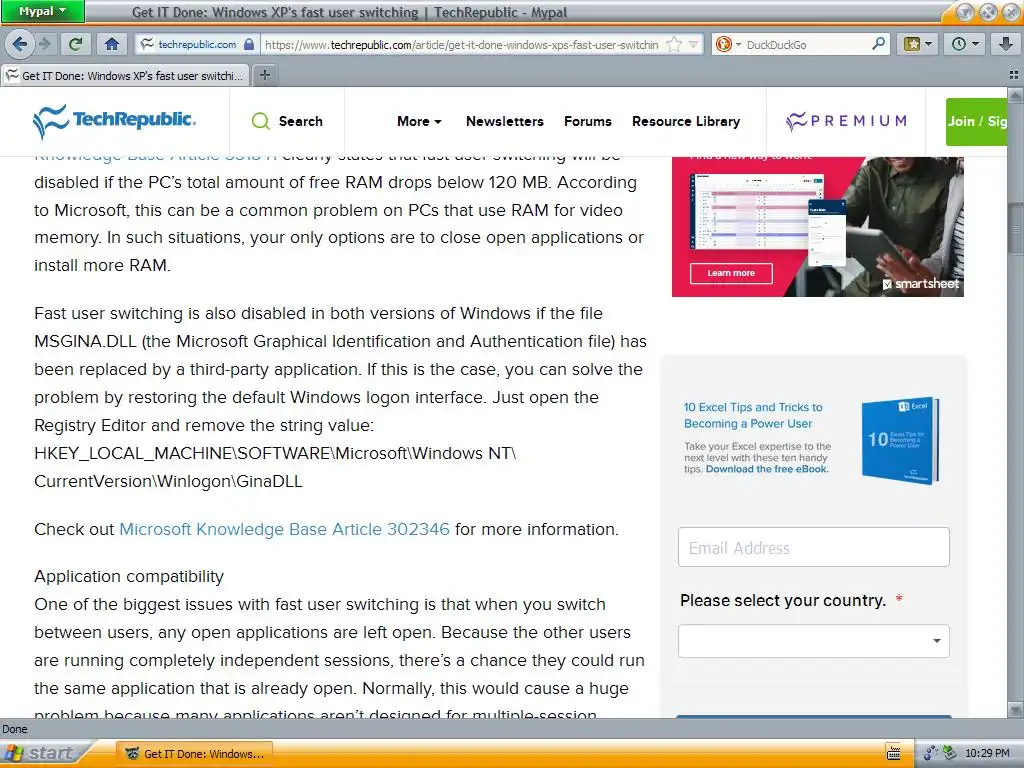Screen dimensions: 1024x768
Task: Select Get IT Done taskbar button
Action: [195, 754]
